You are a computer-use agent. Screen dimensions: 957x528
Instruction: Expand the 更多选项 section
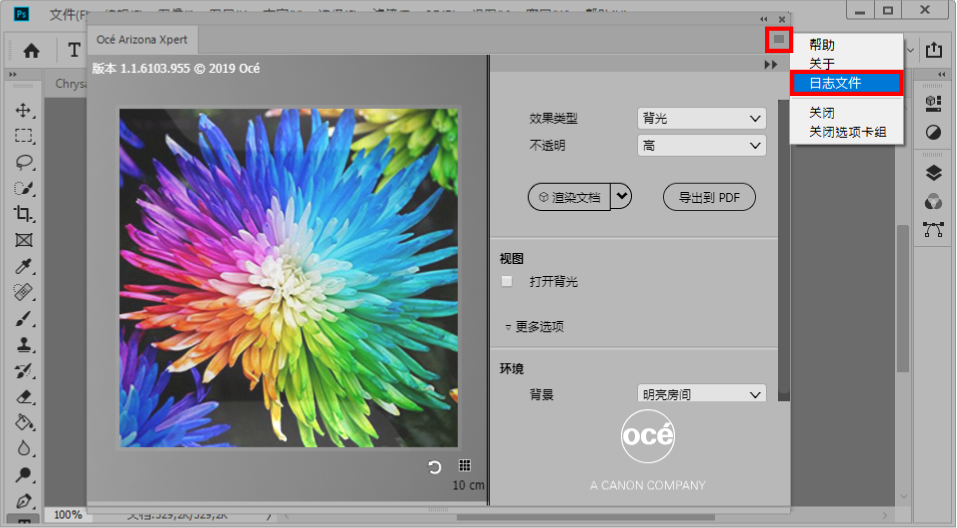click(x=534, y=327)
